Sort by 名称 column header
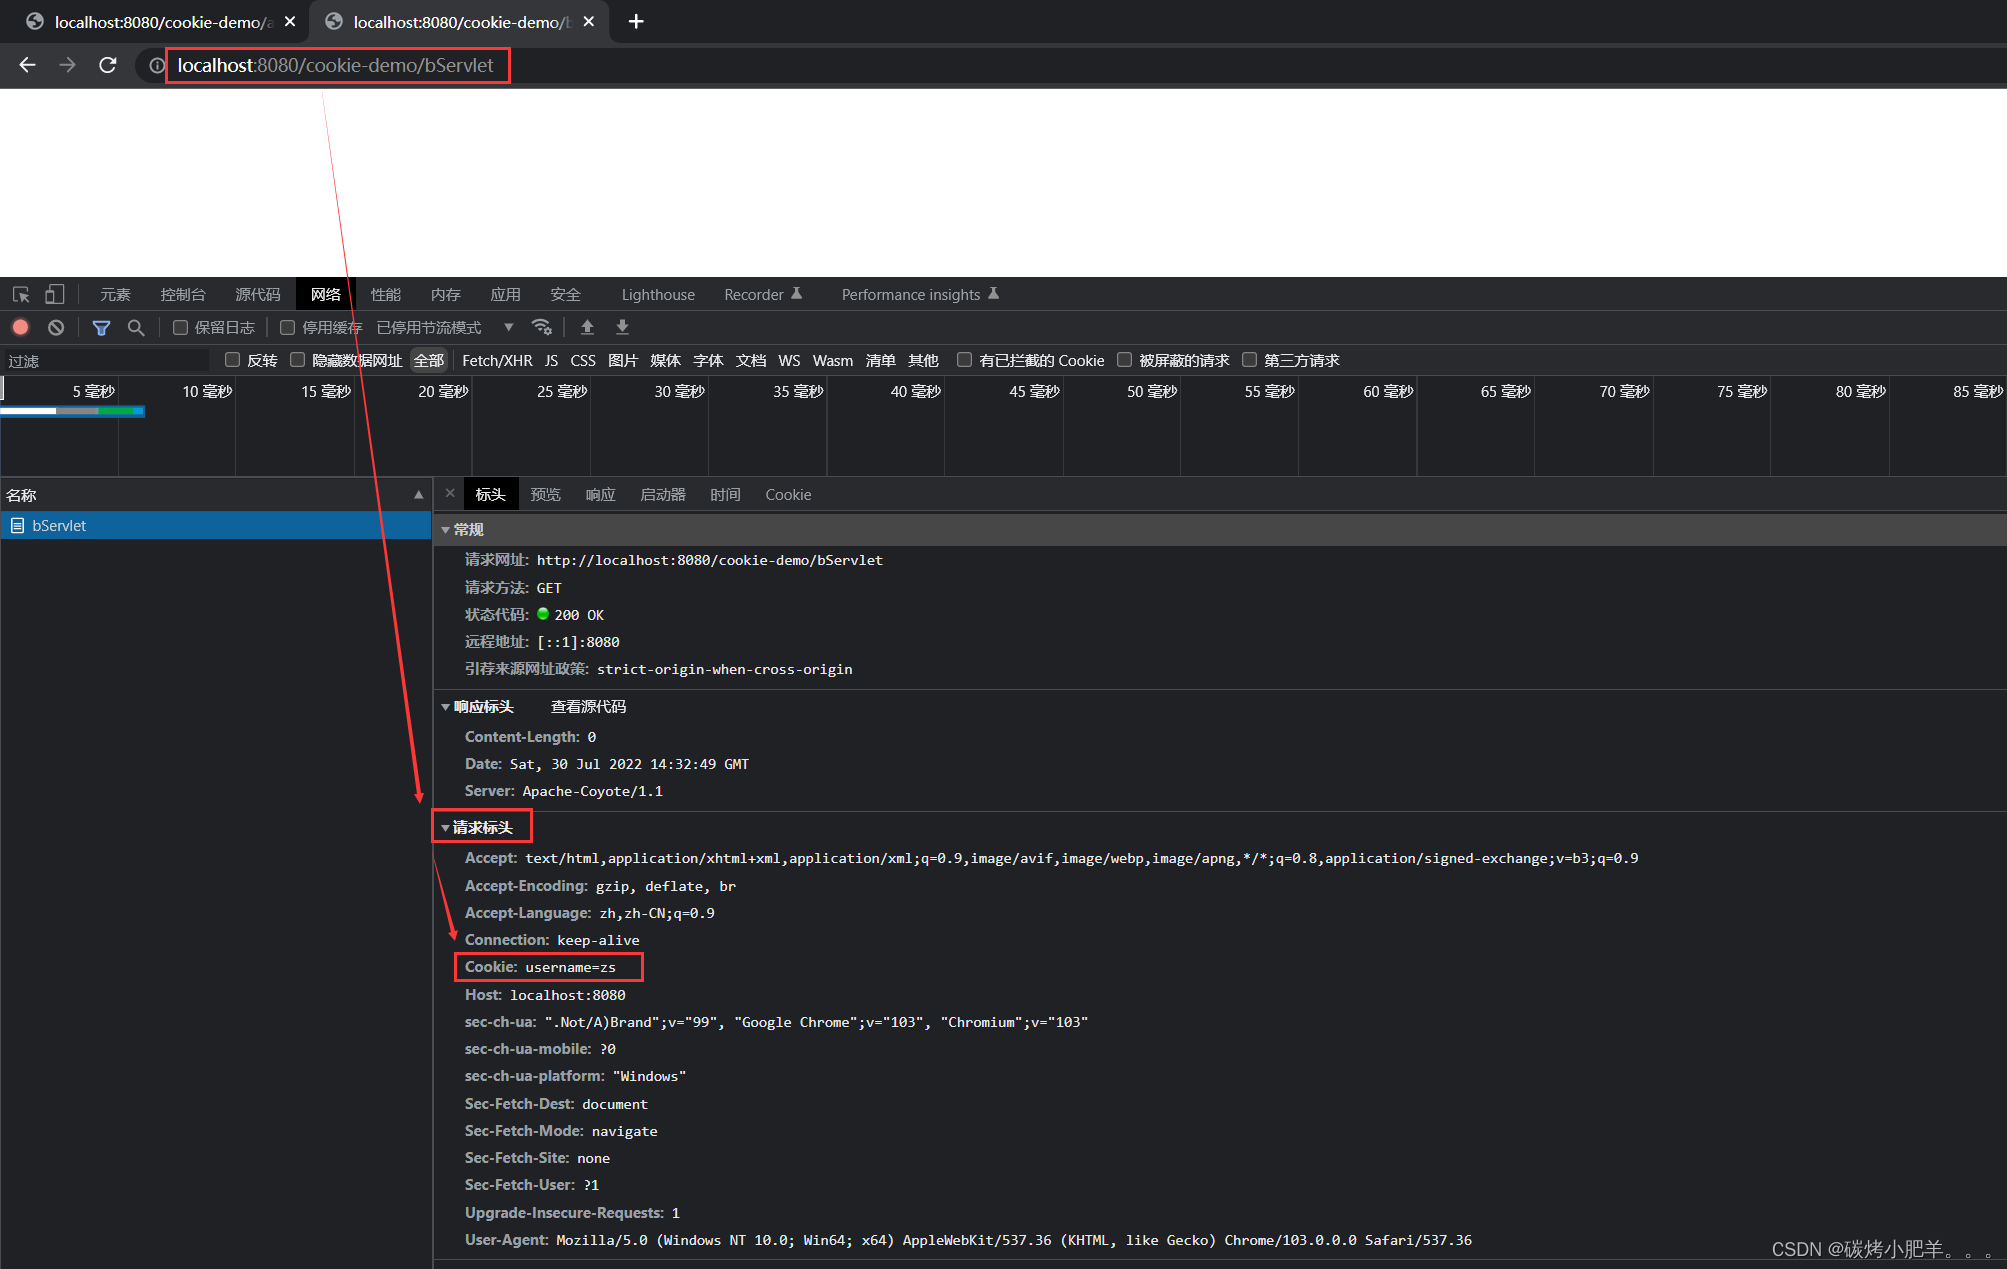The height and width of the screenshot is (1269, 2007). coord(215,495)
